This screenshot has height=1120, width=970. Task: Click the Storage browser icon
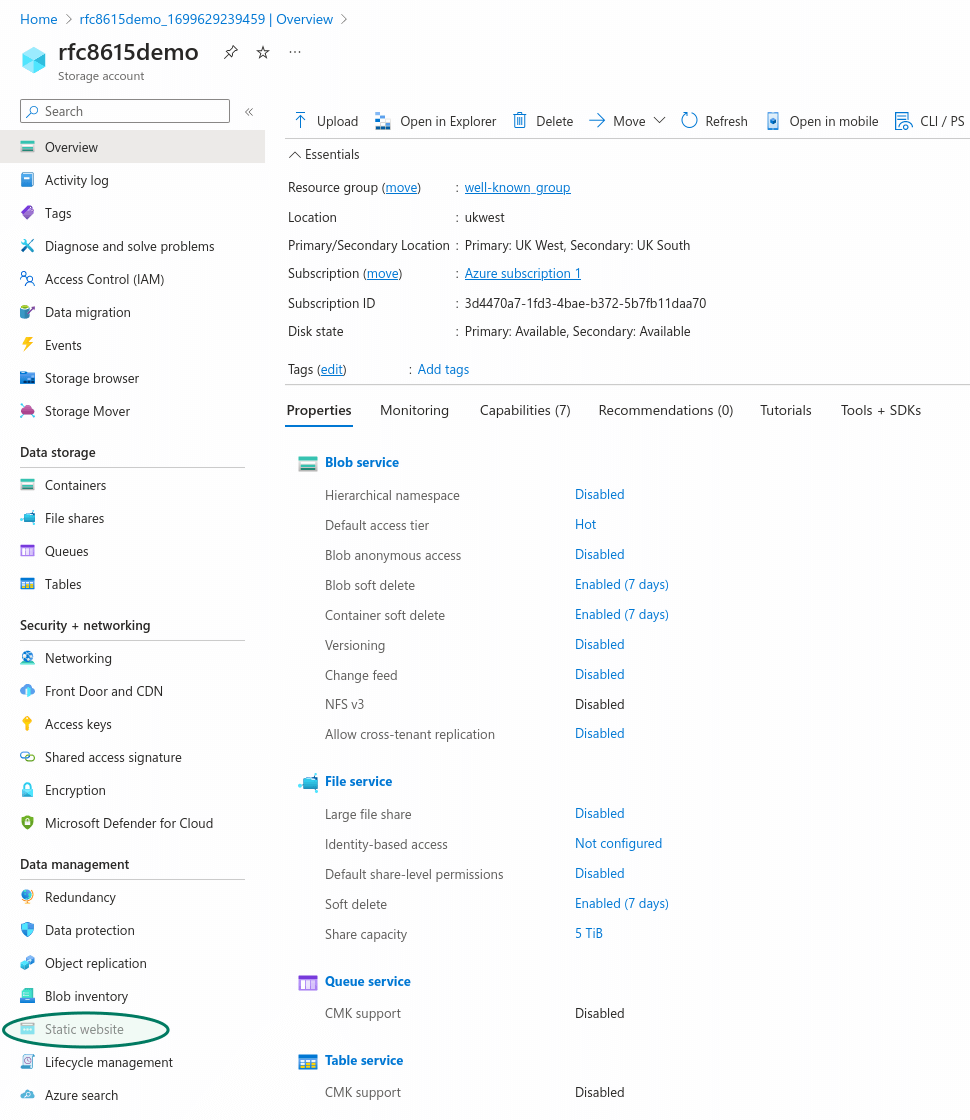28,378
